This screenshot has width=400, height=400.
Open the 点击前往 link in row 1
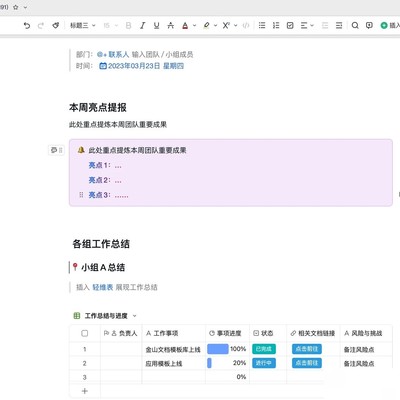[307, 349]
